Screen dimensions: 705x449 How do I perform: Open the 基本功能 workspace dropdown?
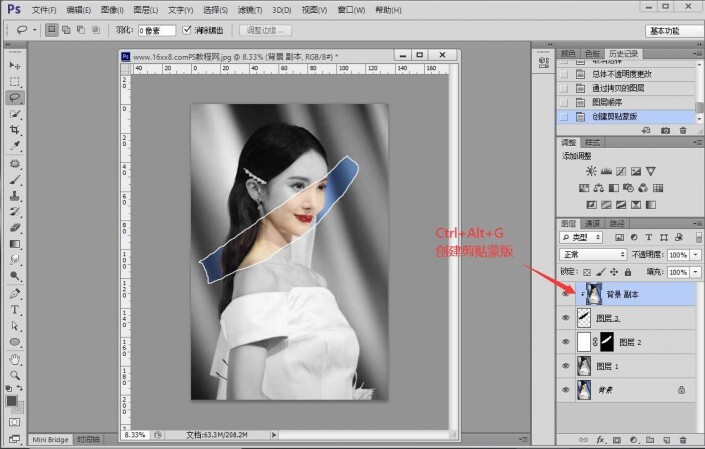(663, 30)
